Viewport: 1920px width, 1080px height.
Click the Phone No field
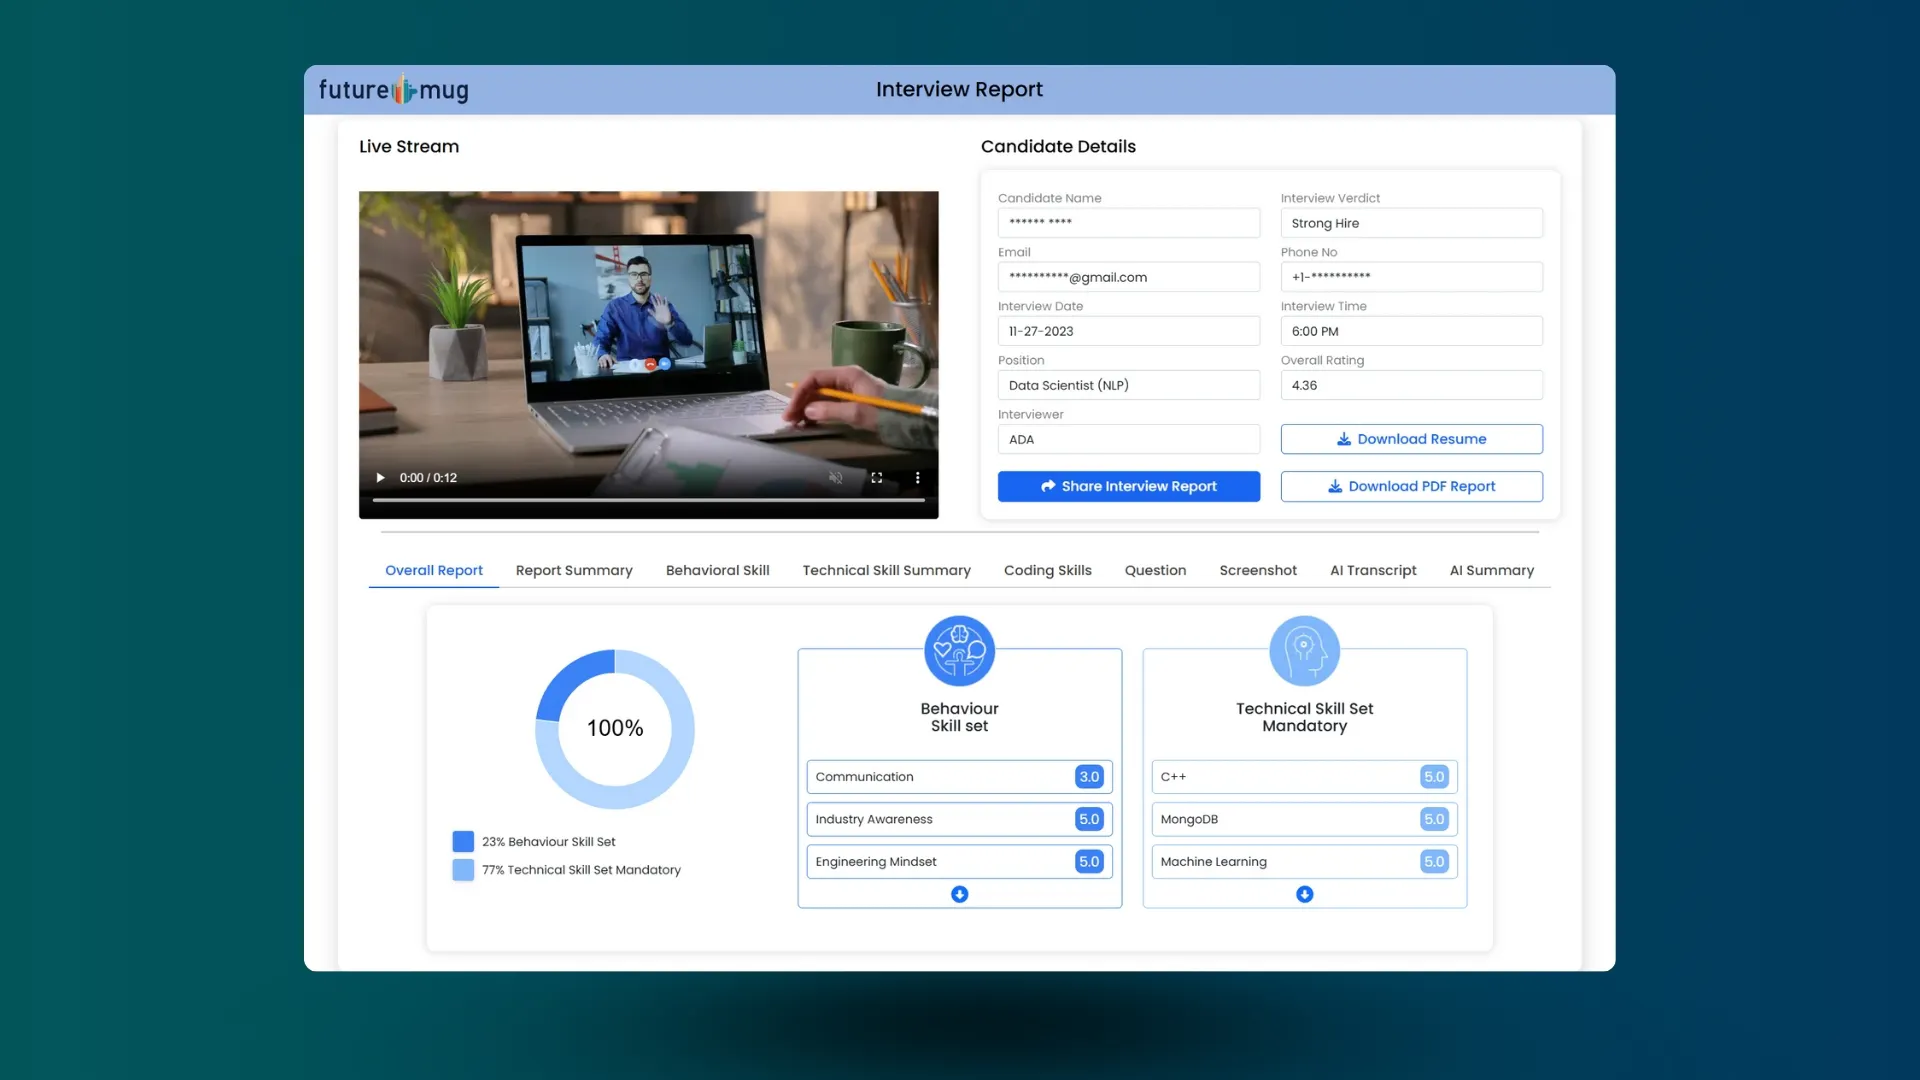[1411, 277]
